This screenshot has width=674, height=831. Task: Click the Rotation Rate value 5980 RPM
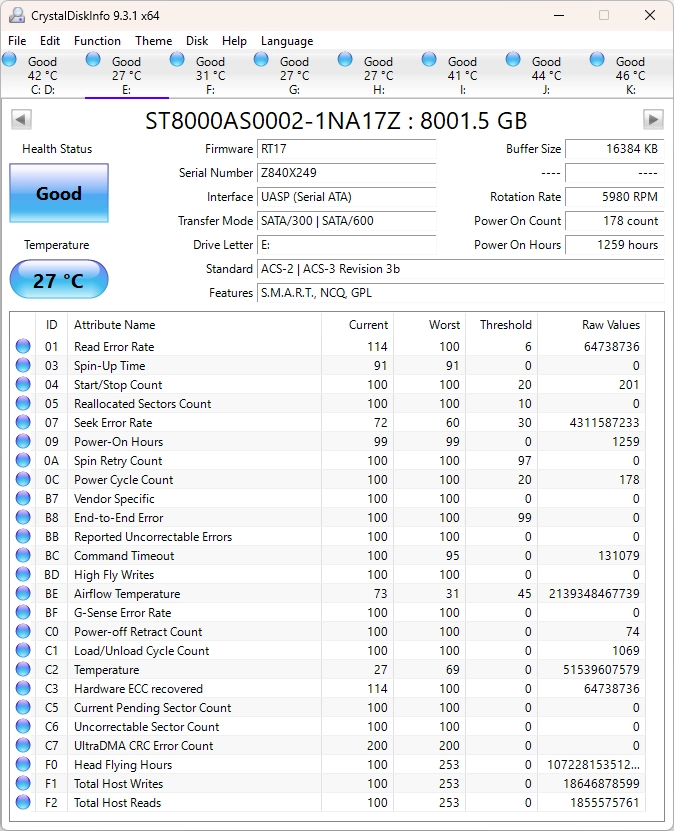(615, 197)
